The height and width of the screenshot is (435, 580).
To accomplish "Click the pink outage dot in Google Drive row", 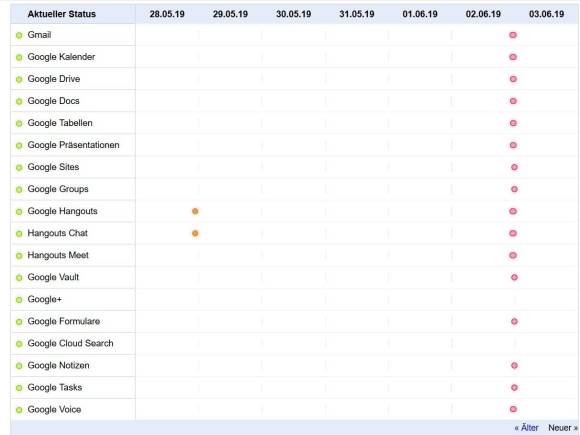I will pos(513,79).
